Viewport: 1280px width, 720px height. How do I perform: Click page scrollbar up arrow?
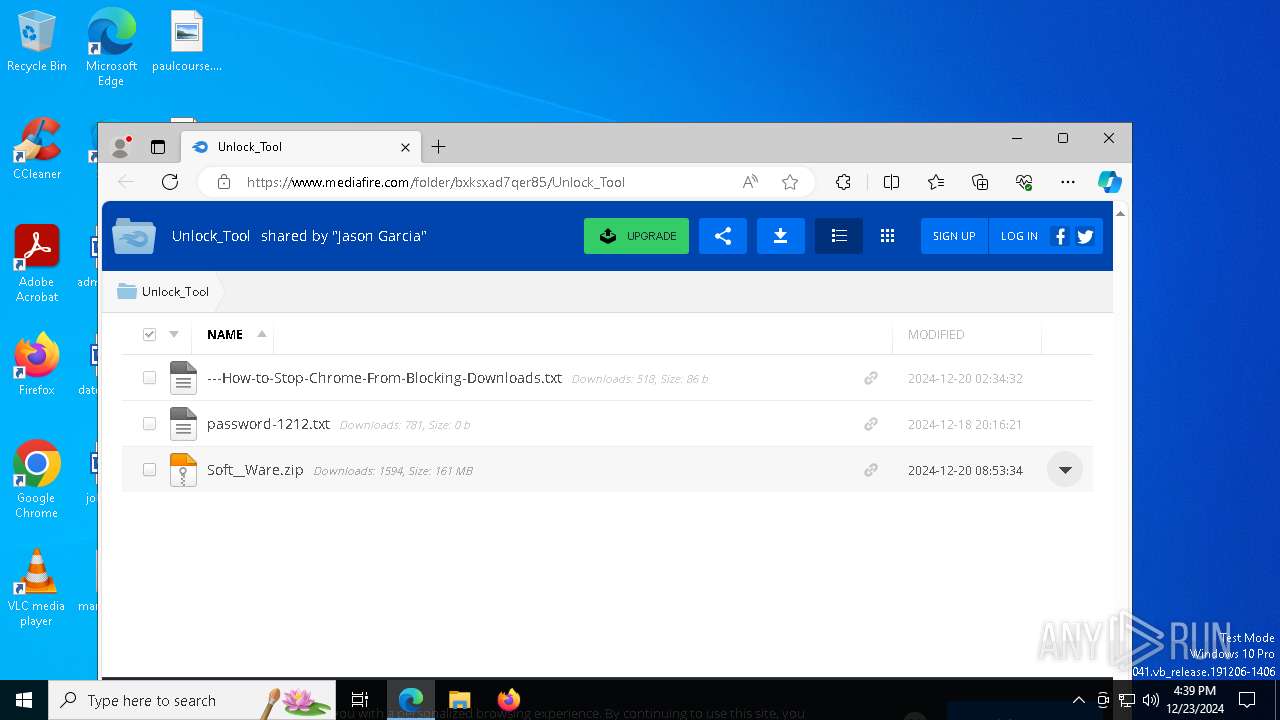(1121, 213)
